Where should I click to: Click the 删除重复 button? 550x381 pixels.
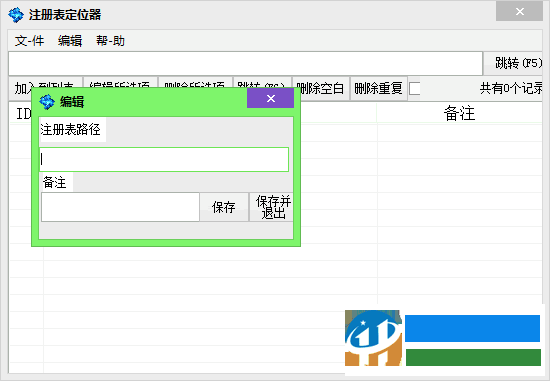[x=379, y=88]
